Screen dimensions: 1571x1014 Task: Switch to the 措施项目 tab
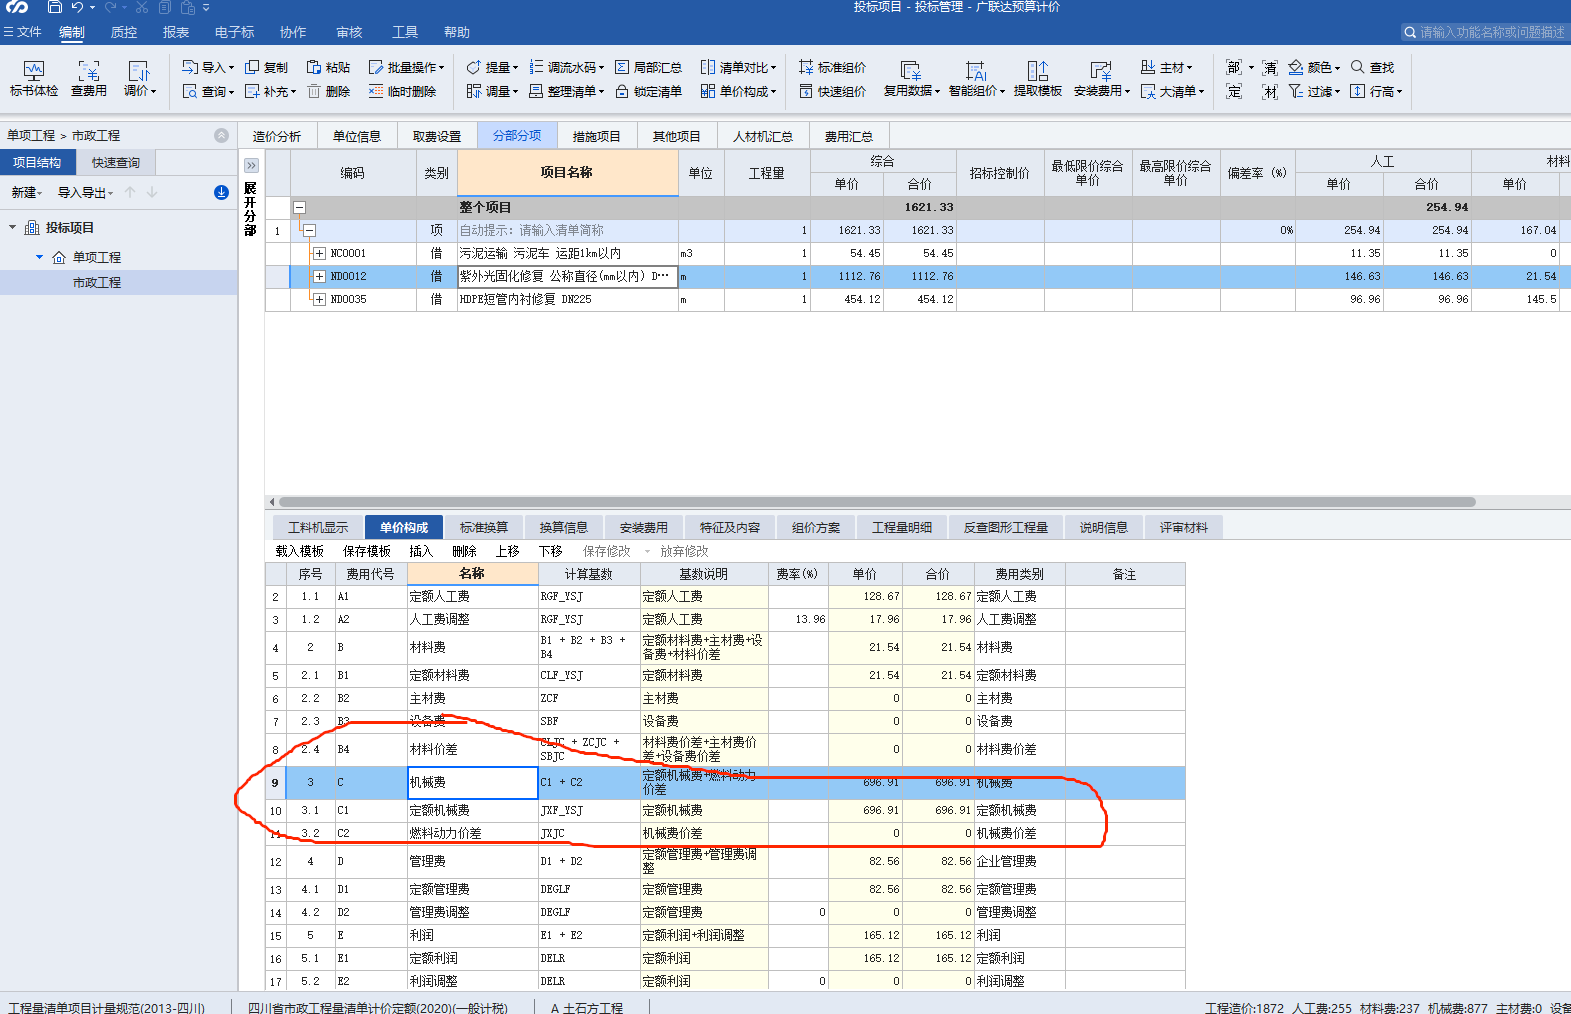596,136
